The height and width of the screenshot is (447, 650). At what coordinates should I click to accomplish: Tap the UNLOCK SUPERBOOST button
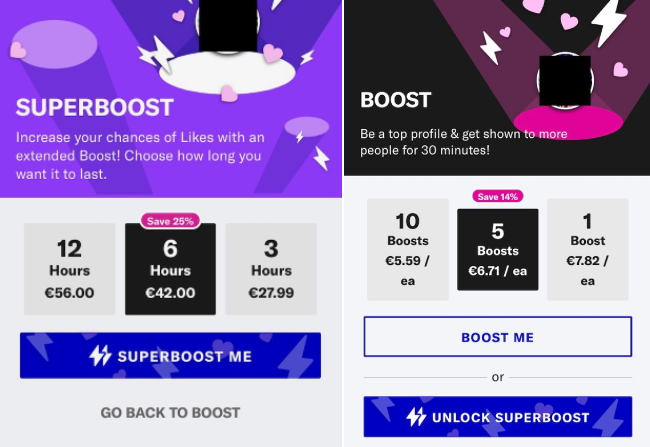click(x=498, y=417)
